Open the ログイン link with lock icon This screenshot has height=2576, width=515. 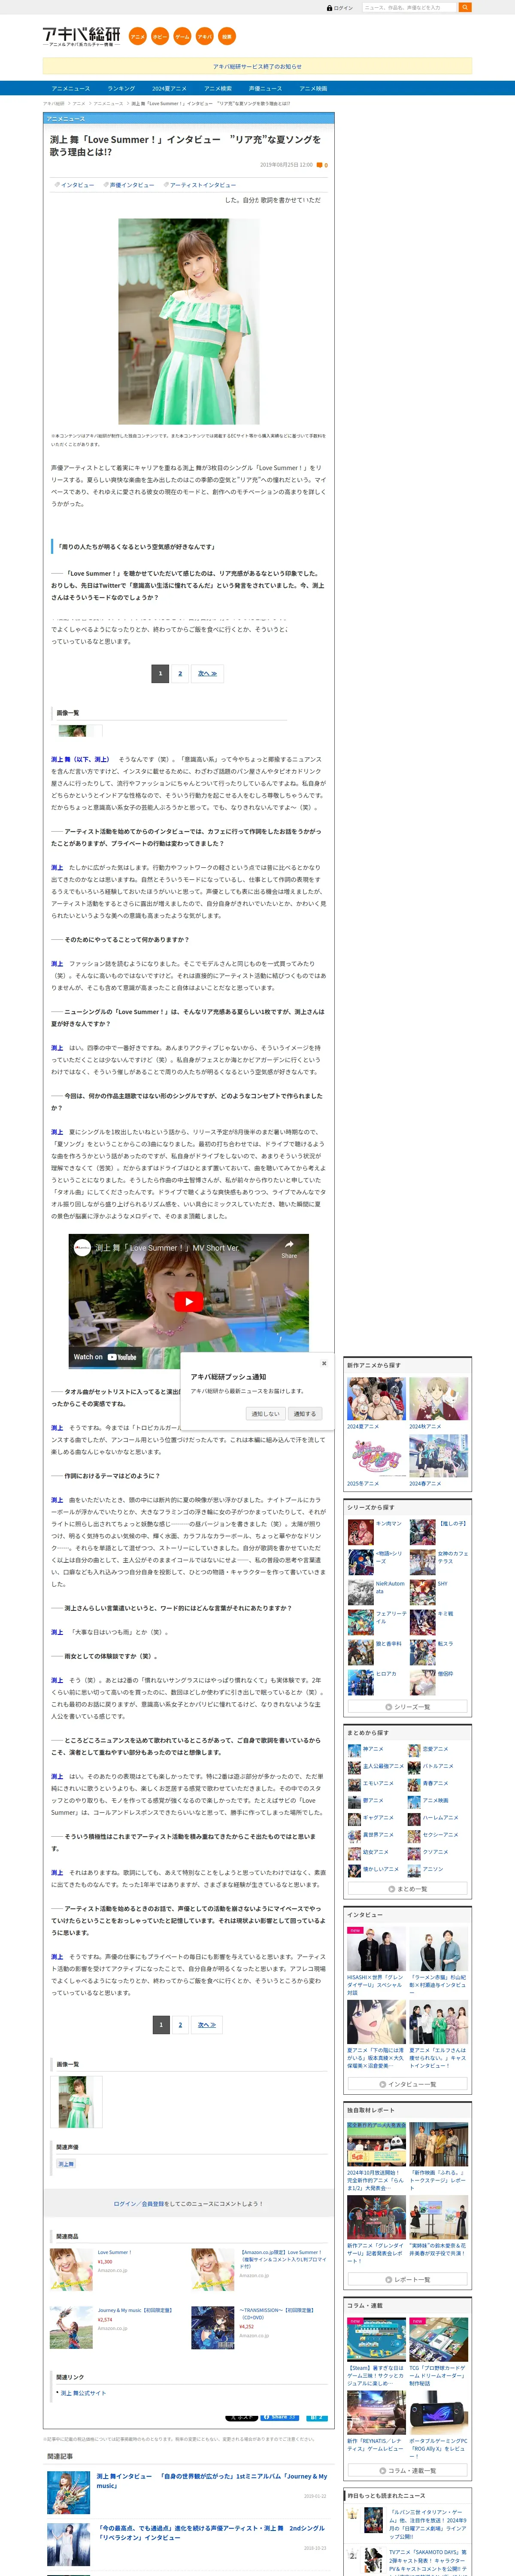[x=340, y=8]
